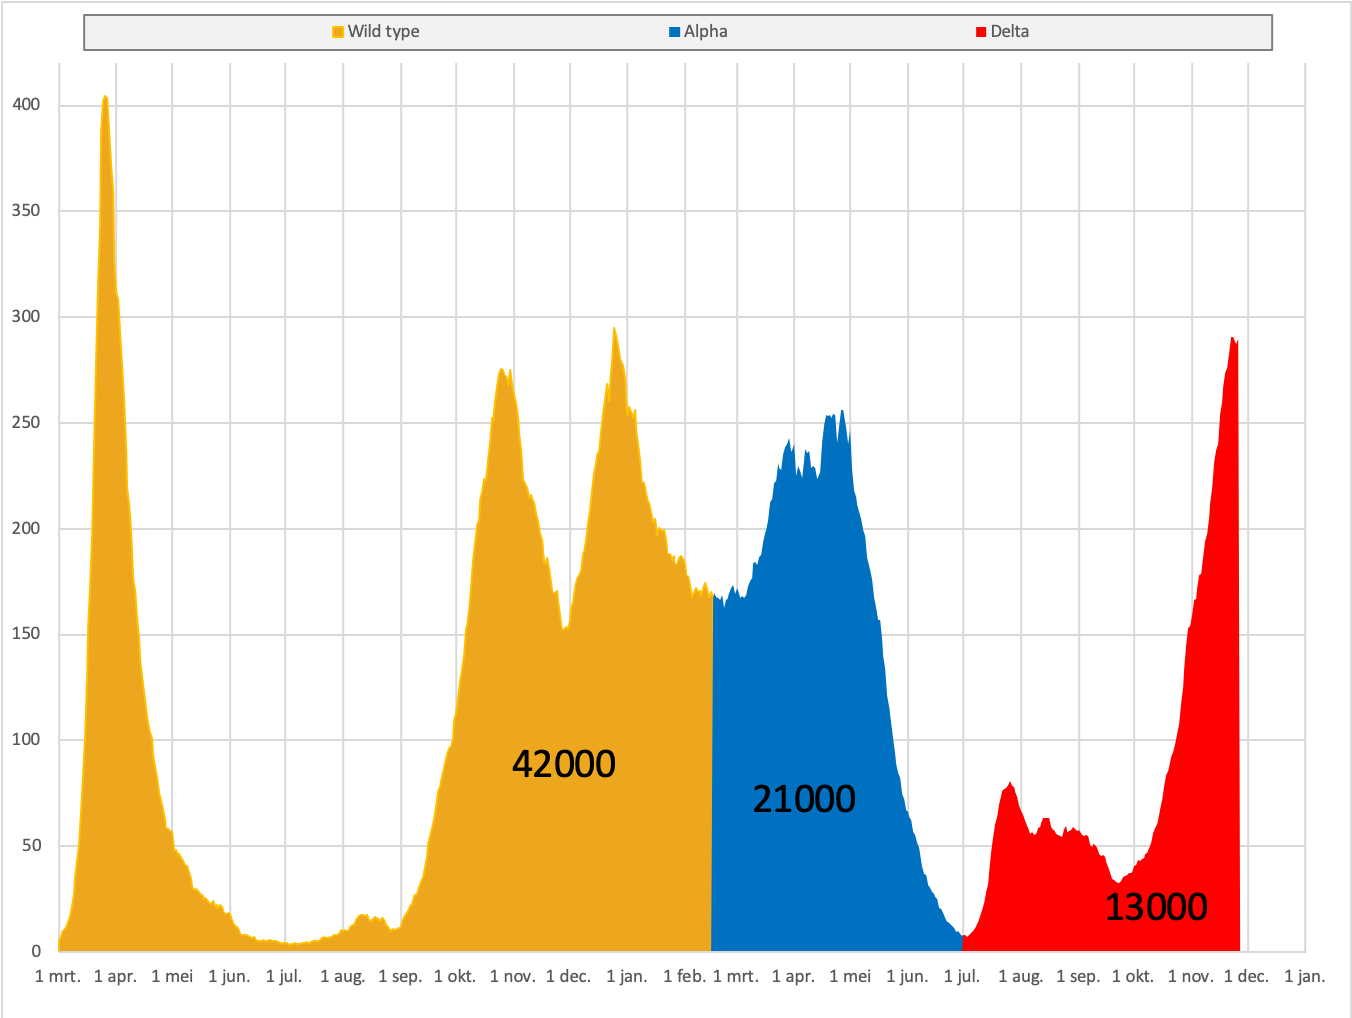Click the last 1 jan. x-axis label
1352x1018 pixels.
coord(1305,977)
